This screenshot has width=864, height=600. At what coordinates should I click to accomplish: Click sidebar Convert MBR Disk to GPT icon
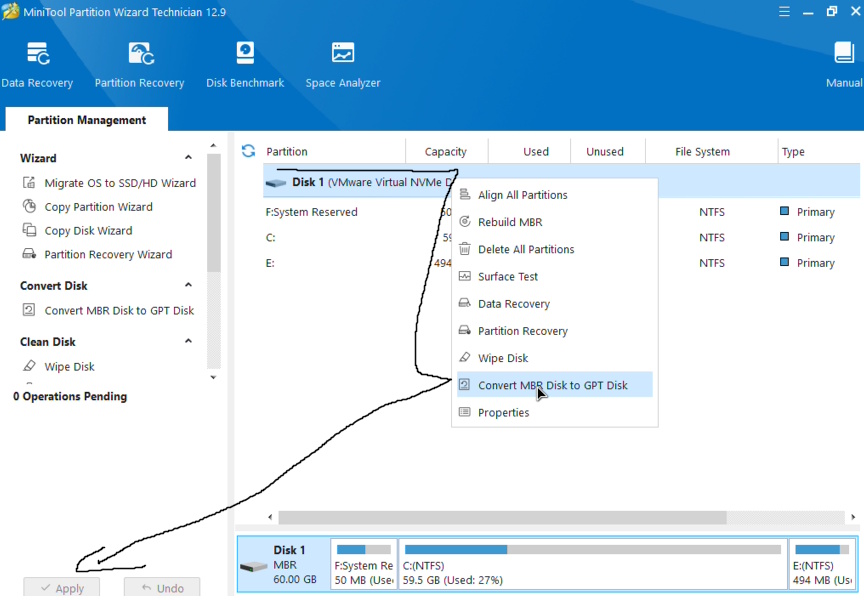(29, 310)
